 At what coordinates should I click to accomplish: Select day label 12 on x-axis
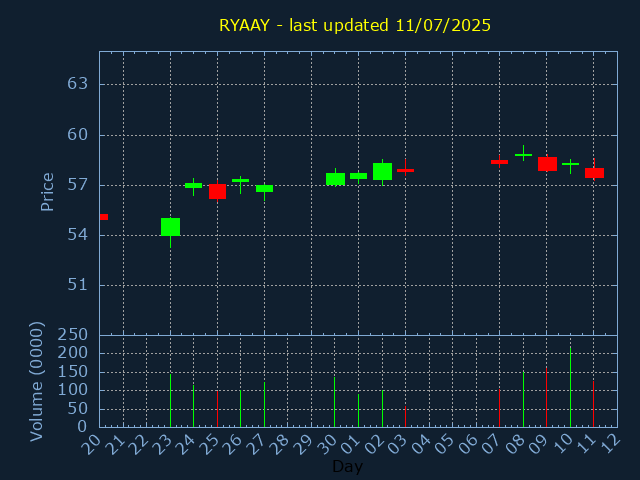[608, 444]
